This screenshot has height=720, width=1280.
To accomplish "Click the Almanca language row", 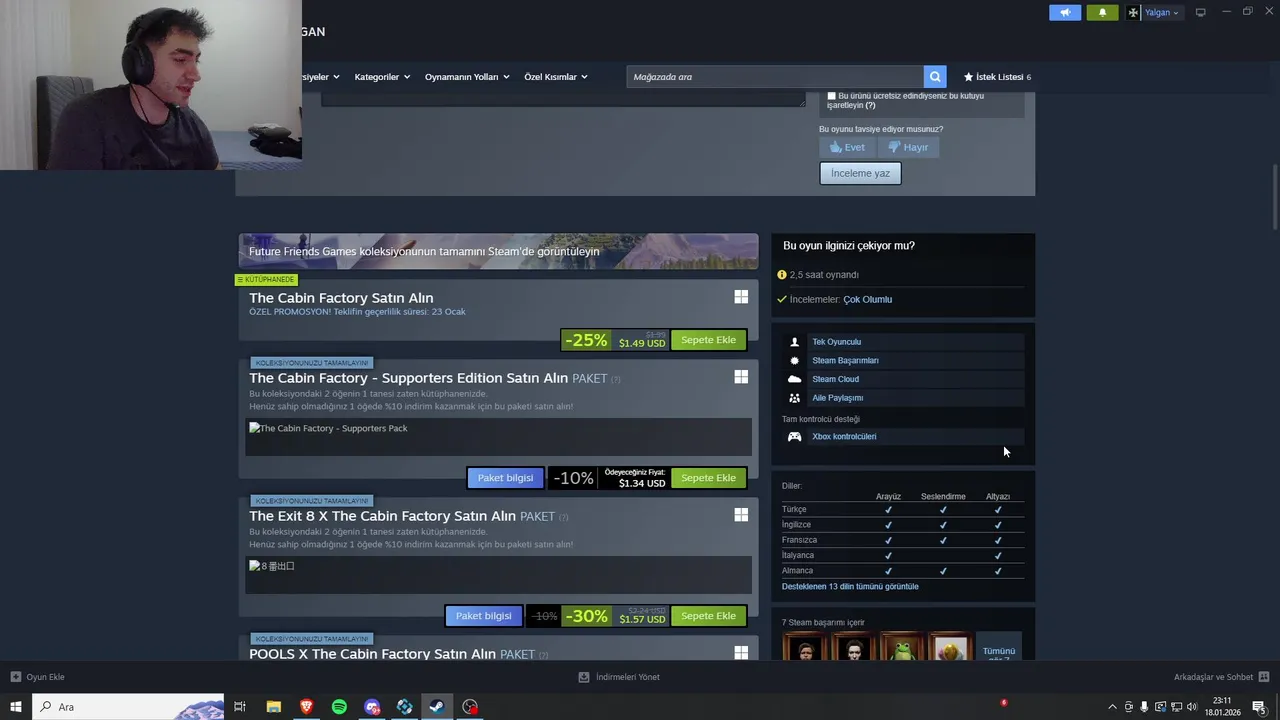I will click(902, 570).
